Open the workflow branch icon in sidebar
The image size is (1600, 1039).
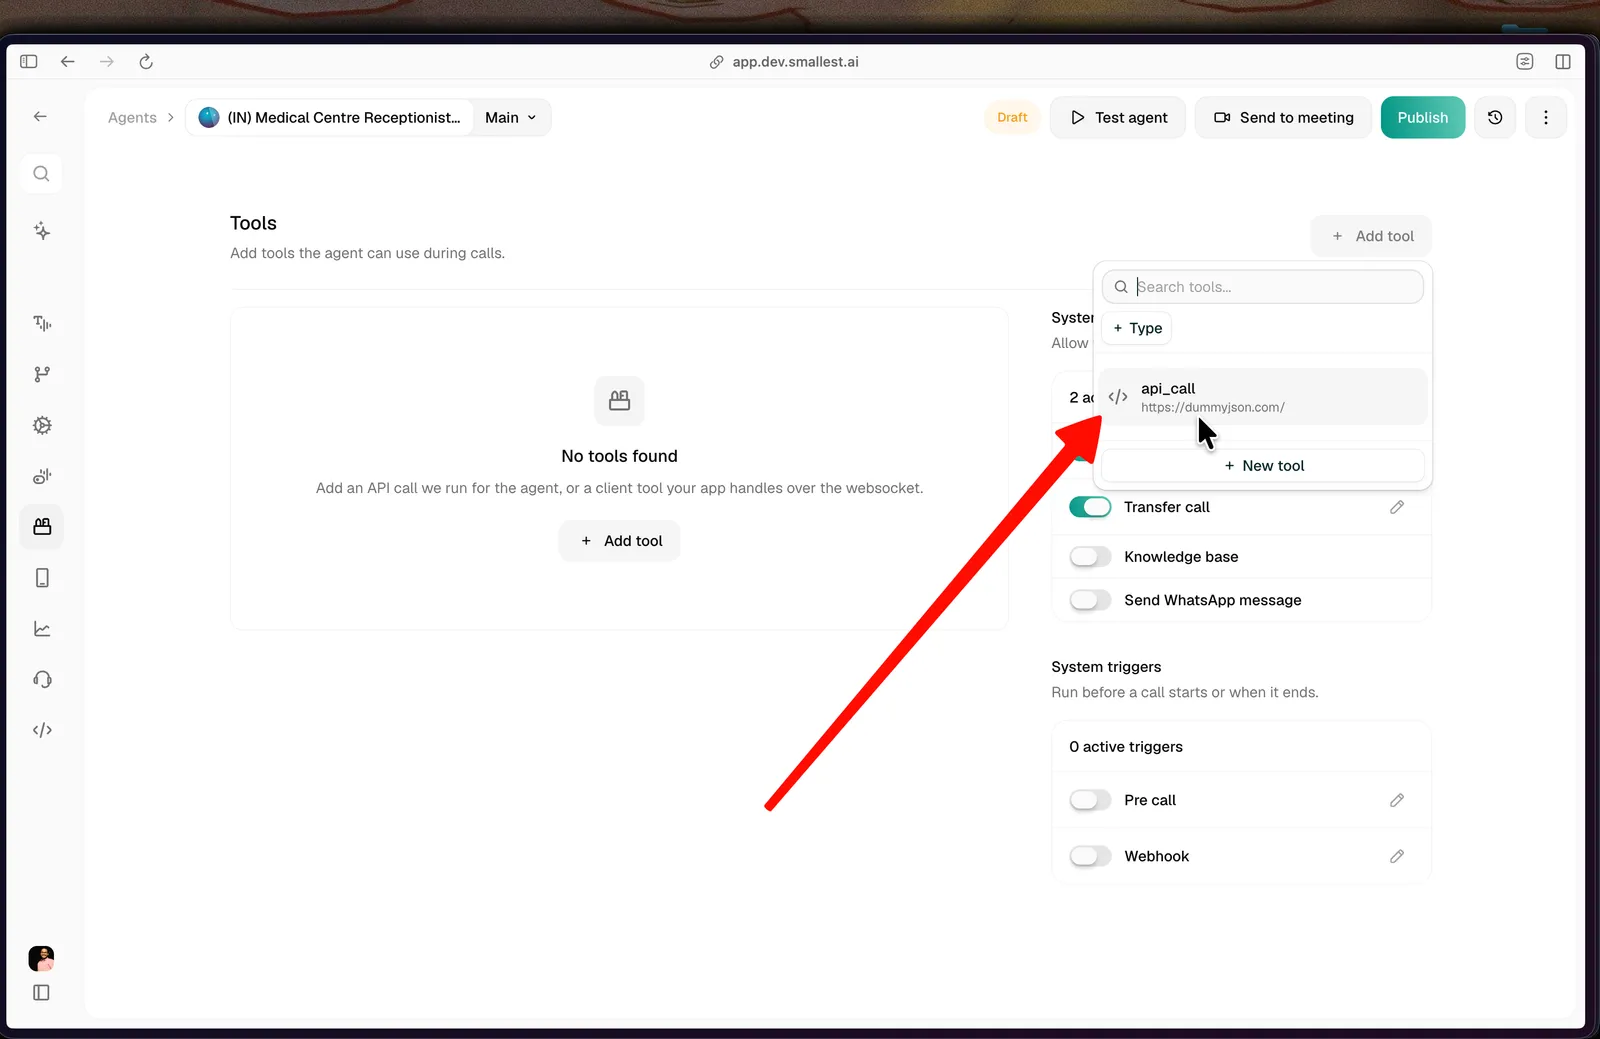point(42,374)
